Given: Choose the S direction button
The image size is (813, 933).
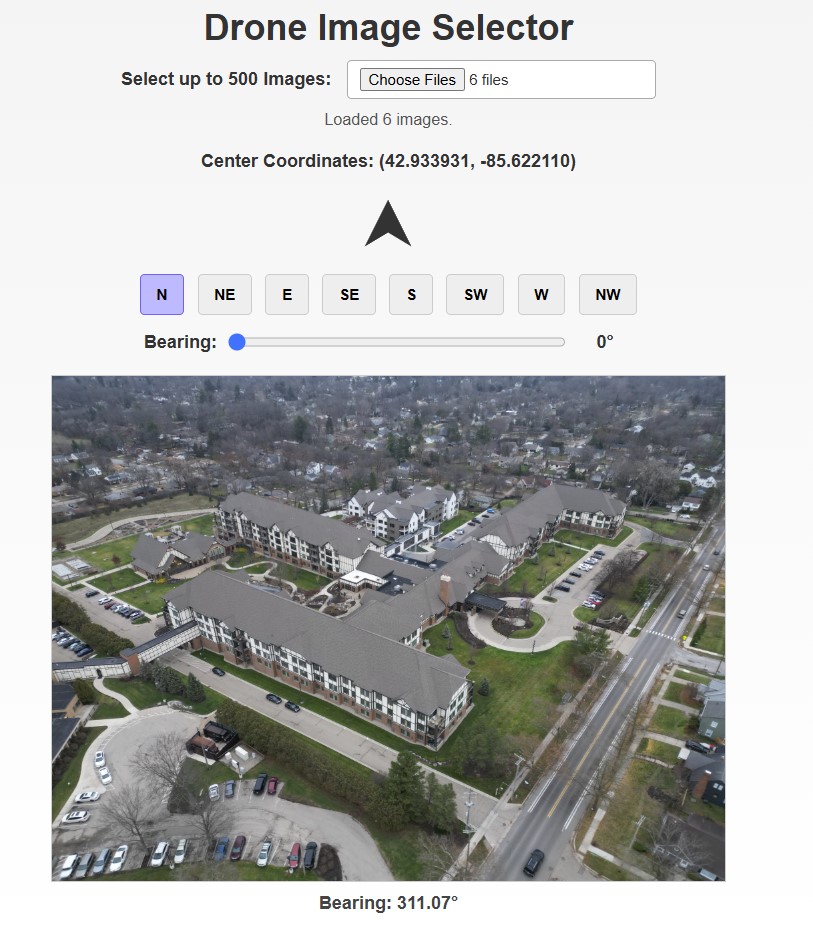Looking at the screenshot, I should 411,295.
